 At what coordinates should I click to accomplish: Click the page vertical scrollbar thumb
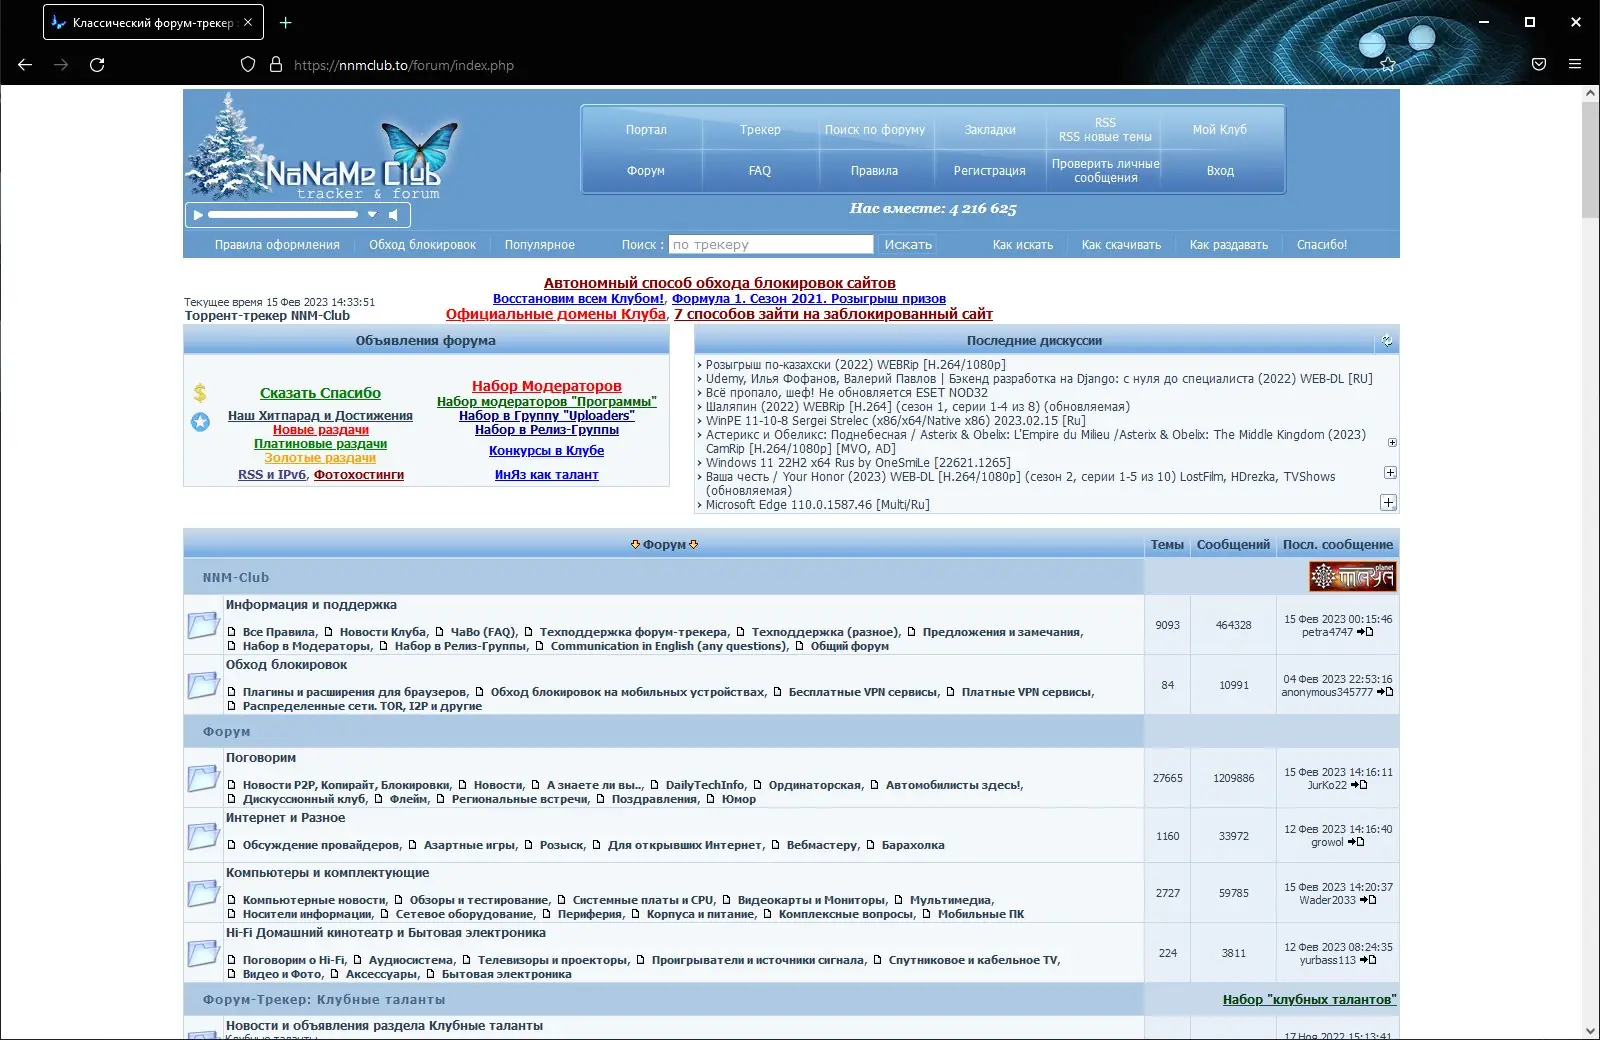(x=1590, y=160)
